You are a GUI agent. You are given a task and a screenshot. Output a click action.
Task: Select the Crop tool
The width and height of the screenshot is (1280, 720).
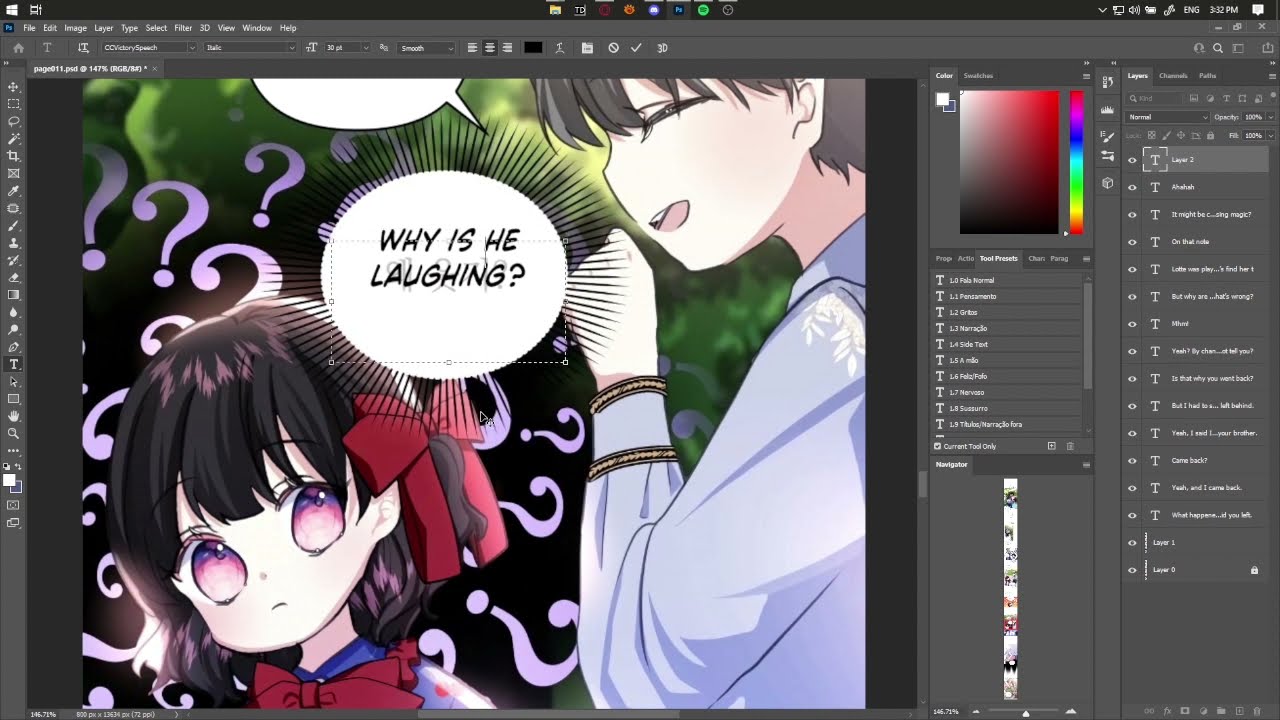tap(14, 156)
